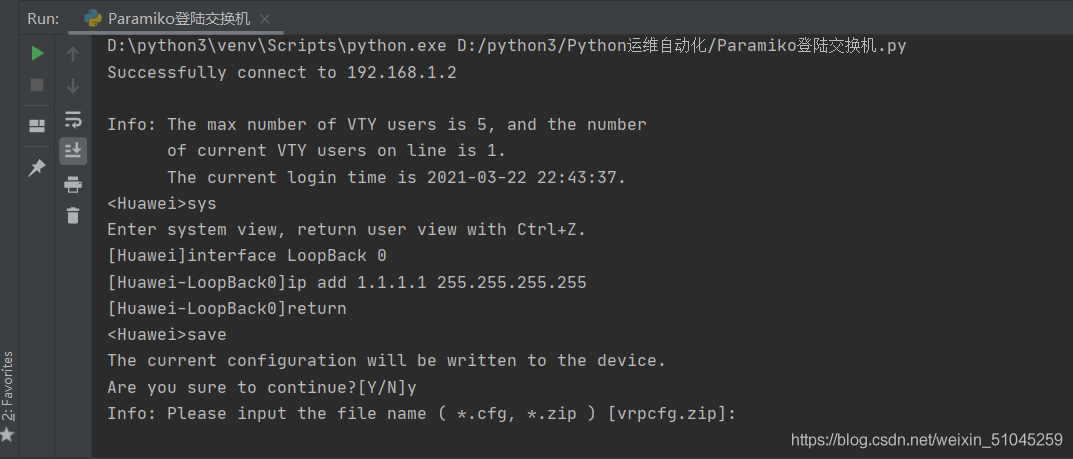The height and width of the screenshot is (459, 1073).
Task: Close the Paramiko登陆交换机 run tab
Action: point(265,19)
